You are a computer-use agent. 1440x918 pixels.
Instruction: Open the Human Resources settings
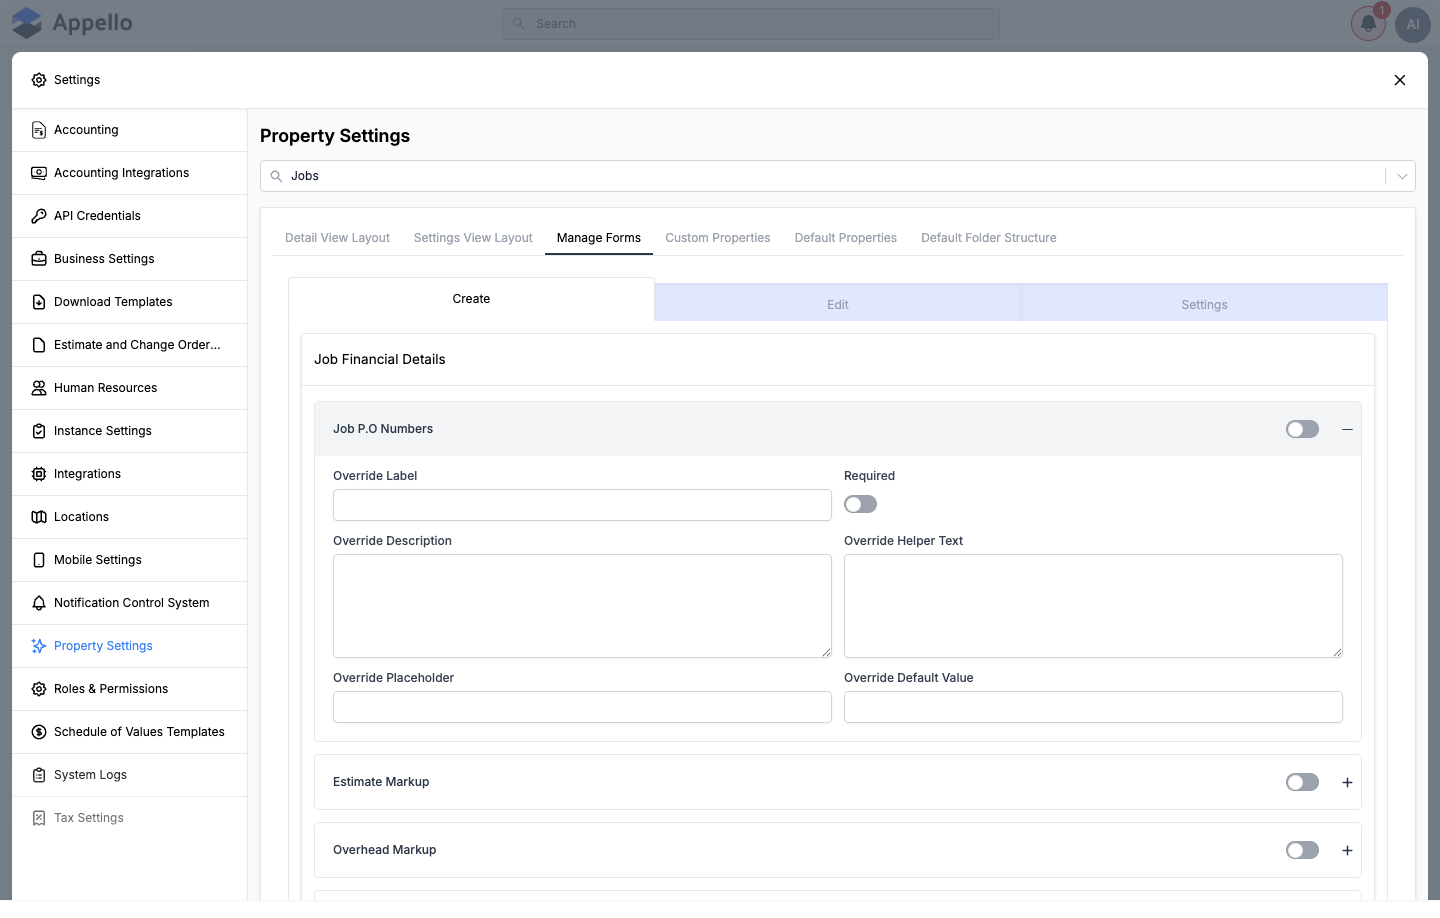point(130,388)
